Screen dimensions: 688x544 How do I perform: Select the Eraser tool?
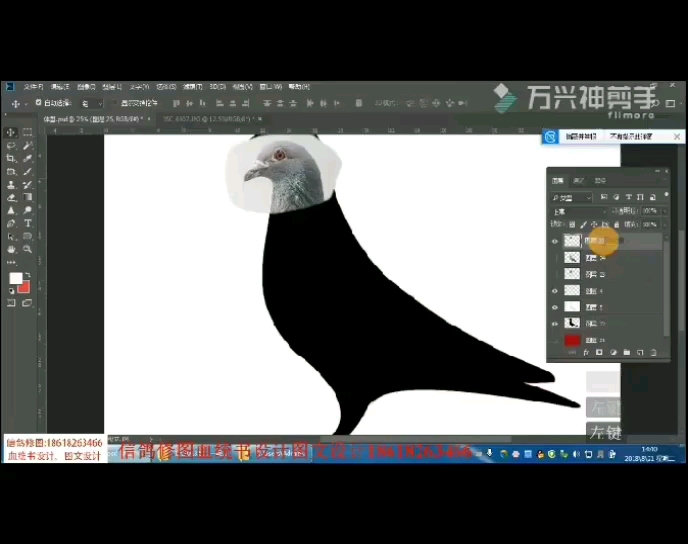coord(11,197)
